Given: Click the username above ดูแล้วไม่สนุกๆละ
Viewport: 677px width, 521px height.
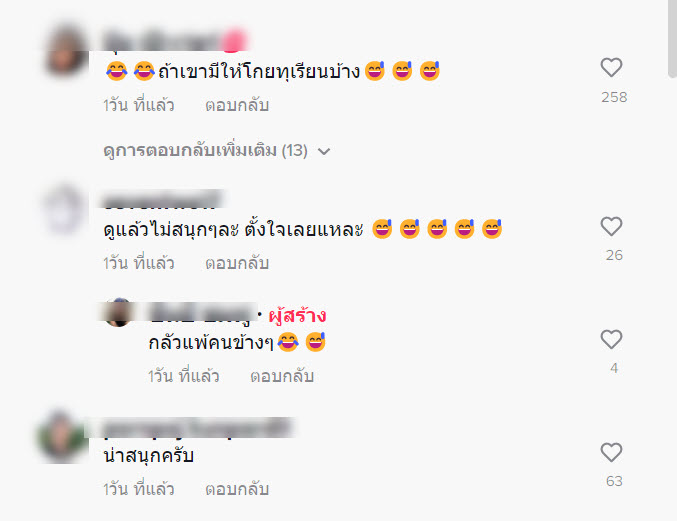Looking at the screenshot, I should tap(163, 199).
